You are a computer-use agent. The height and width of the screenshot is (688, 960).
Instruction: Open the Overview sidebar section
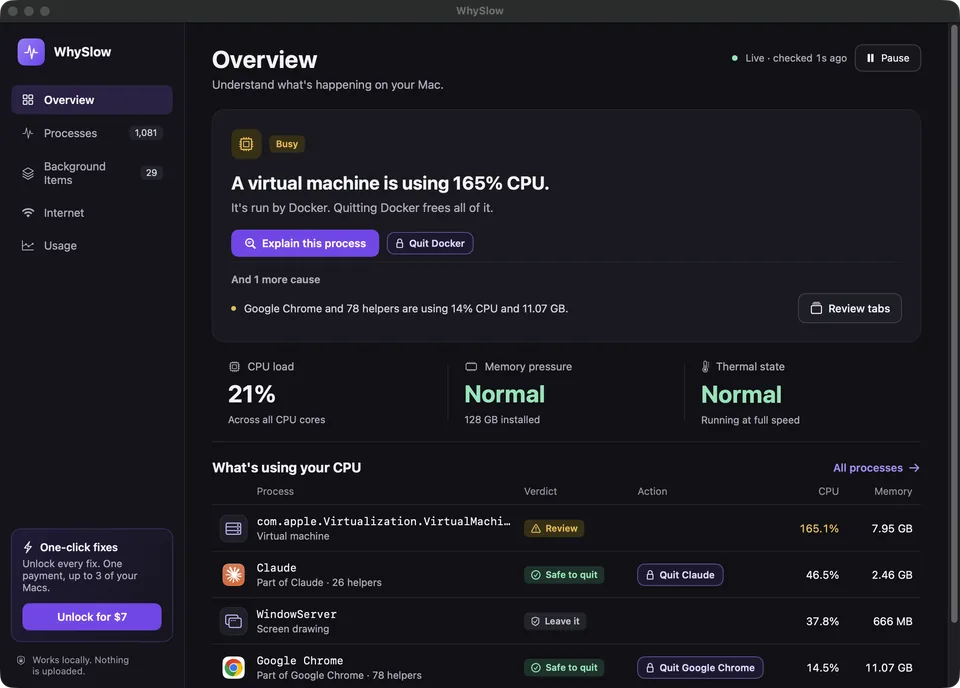click(x=92, y=100)
